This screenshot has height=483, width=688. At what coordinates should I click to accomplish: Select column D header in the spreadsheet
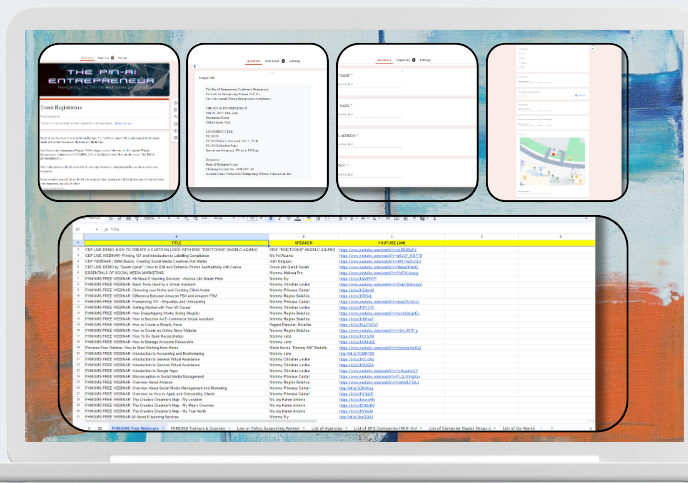tap(481, 236)
